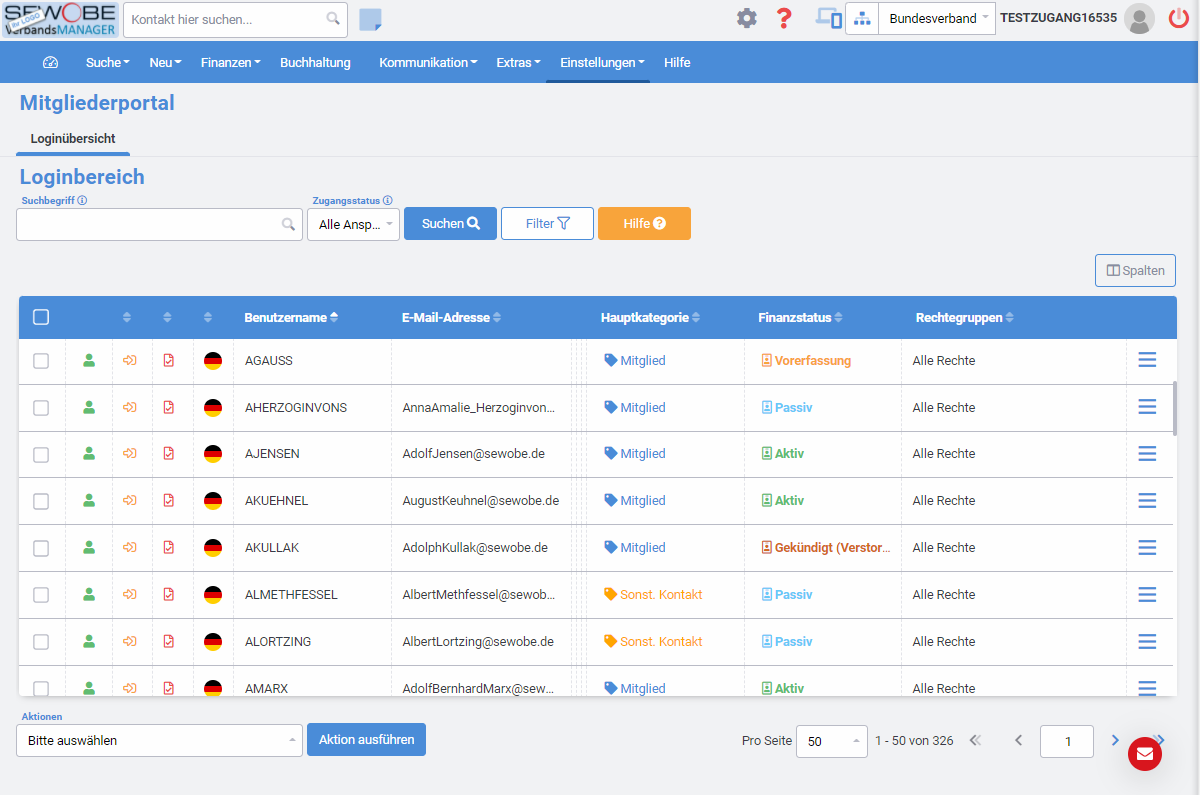This screenshot has height=795, width=1200.
Task: Expand the Einstellungen menu
Action: (602, 62)
